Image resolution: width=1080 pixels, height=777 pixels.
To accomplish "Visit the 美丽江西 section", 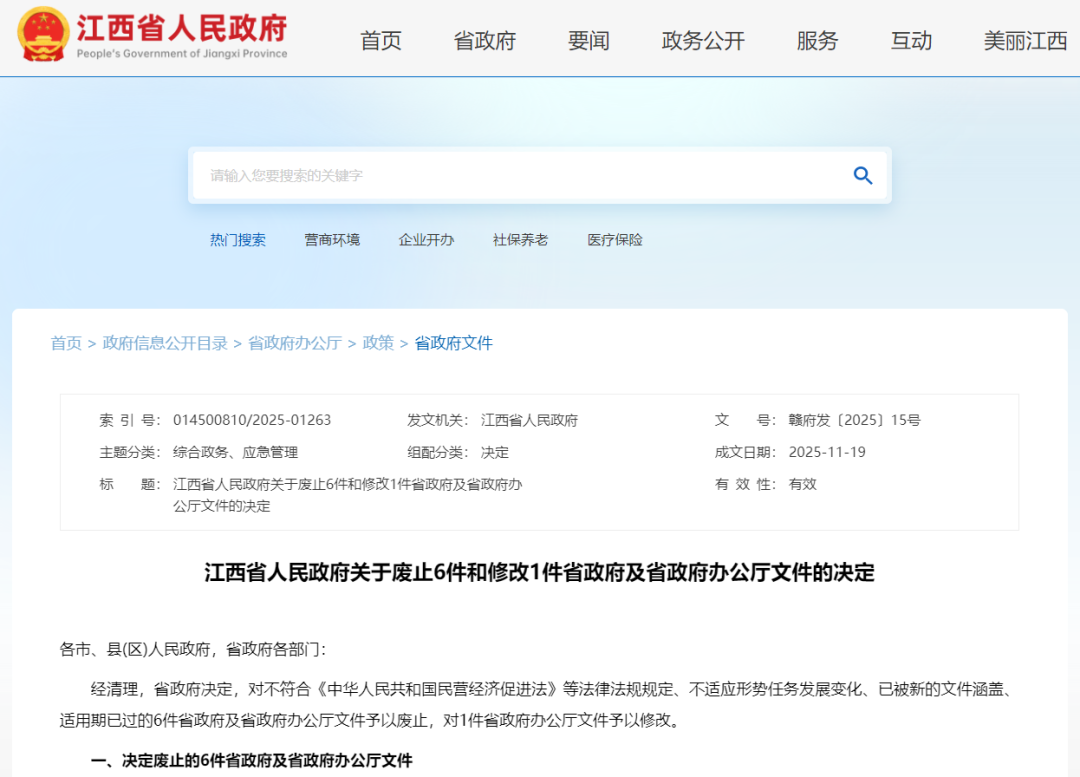I will tap(1025, 41).
